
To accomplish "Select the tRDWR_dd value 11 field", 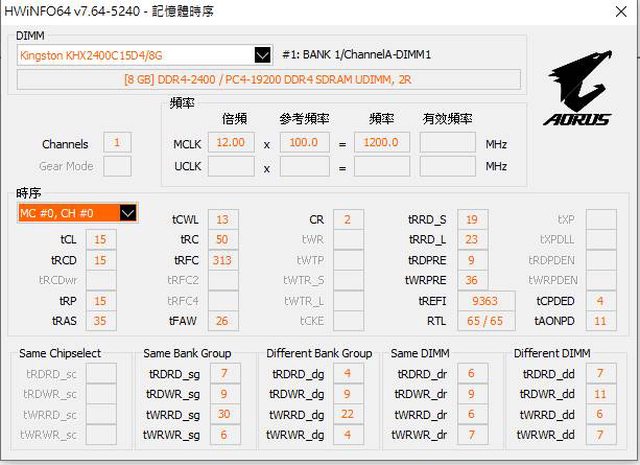I will pyautogui.click(x=599, y=394).
